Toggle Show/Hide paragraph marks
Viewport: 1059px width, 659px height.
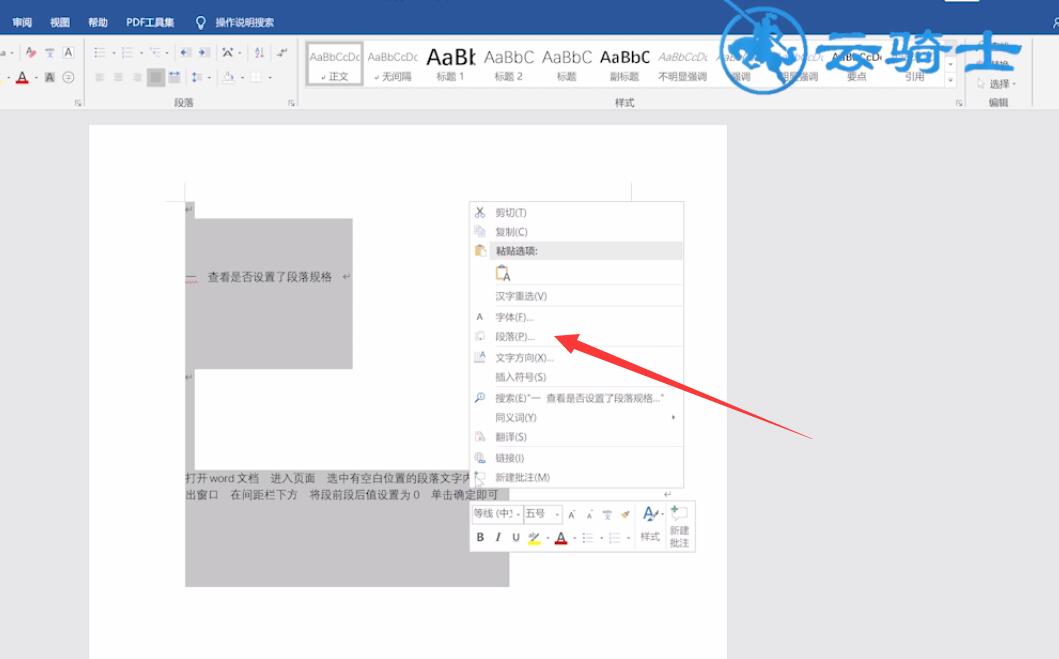(282, 53)
